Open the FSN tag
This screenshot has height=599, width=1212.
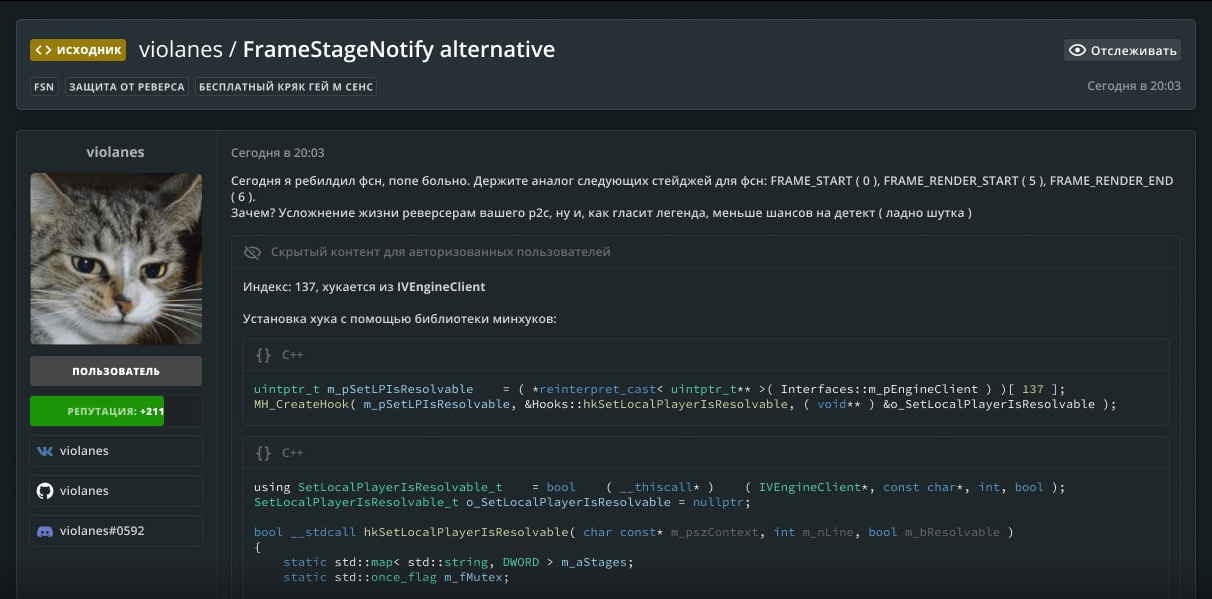(44, 87)
